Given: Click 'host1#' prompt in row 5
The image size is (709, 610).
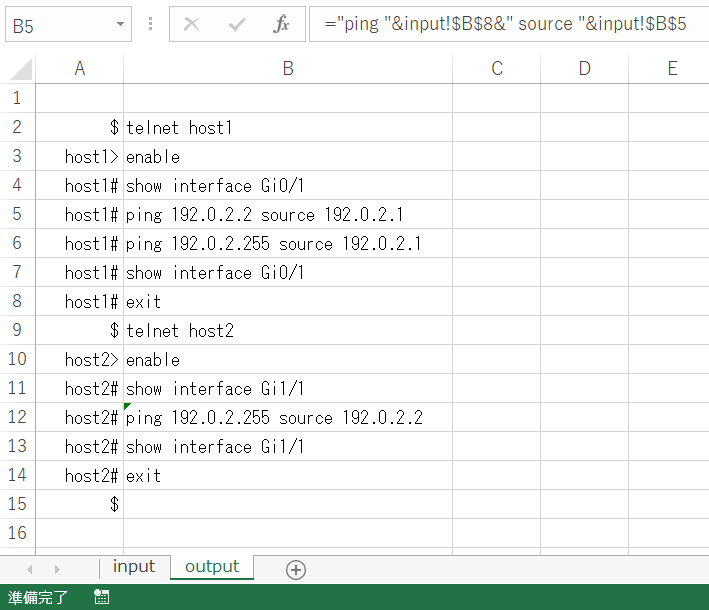Looking at the screenshot, I should click(x=91, y=214).
